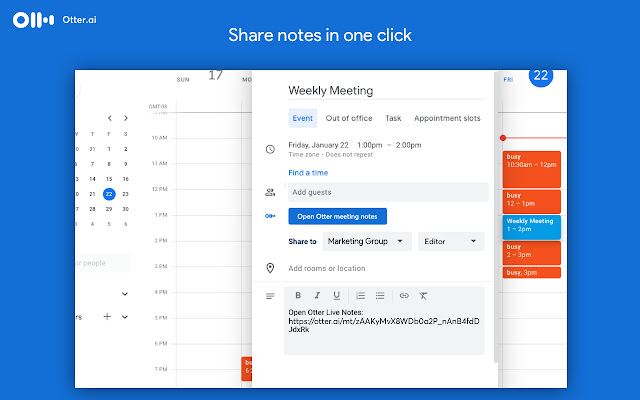The height and width of the screenshot is (400, 640).
Task: Select day 15 in the mini calendar
Action: click(x=109, y=179)
